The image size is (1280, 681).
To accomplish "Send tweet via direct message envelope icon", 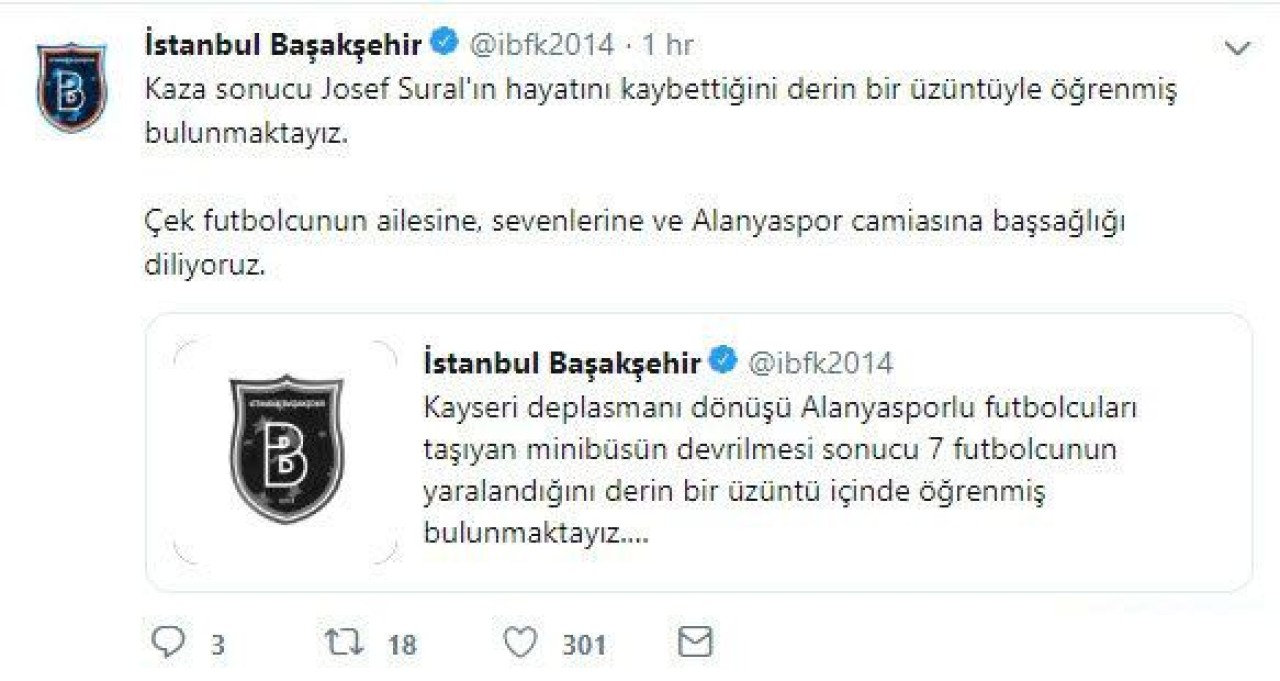I will (695, 642).
